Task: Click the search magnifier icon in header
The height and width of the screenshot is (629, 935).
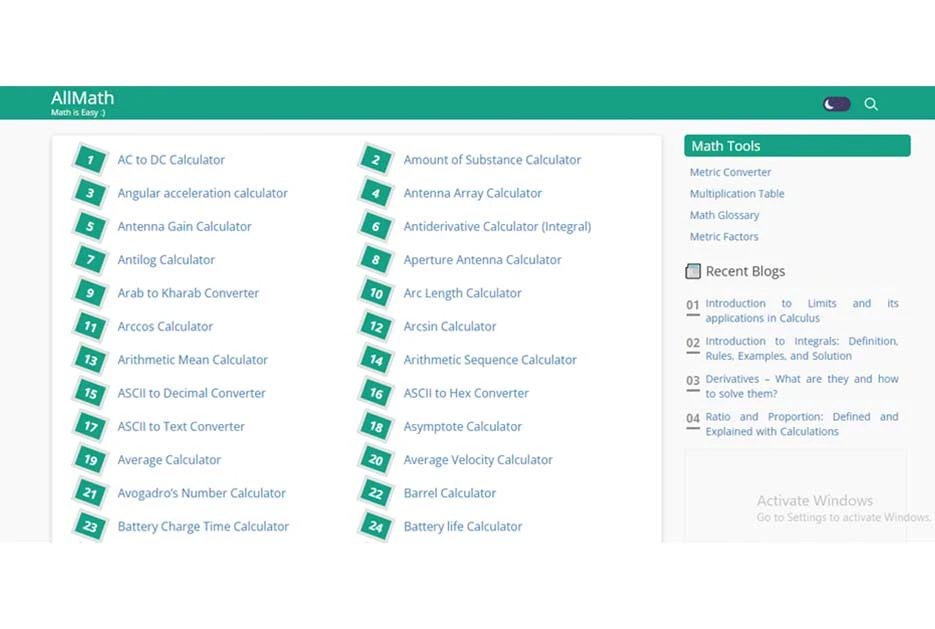Action: 870,104
